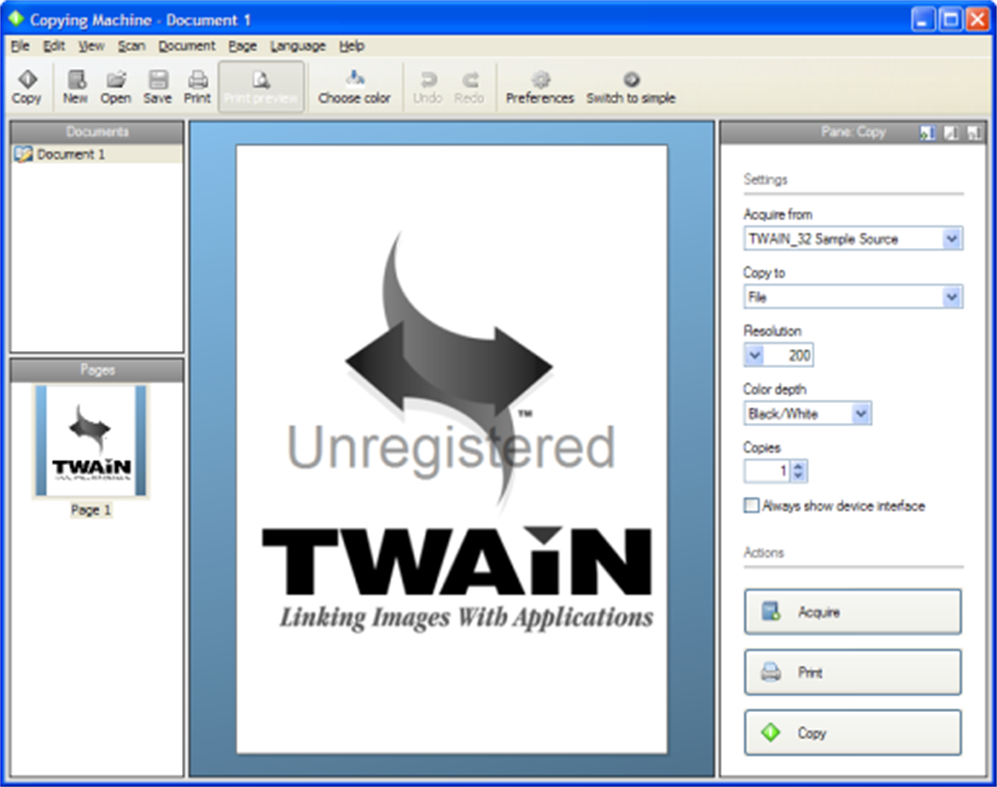Viewport: 997px width, 787px height.
Task: Click the Copy toolbar icon
Action: 27,87
